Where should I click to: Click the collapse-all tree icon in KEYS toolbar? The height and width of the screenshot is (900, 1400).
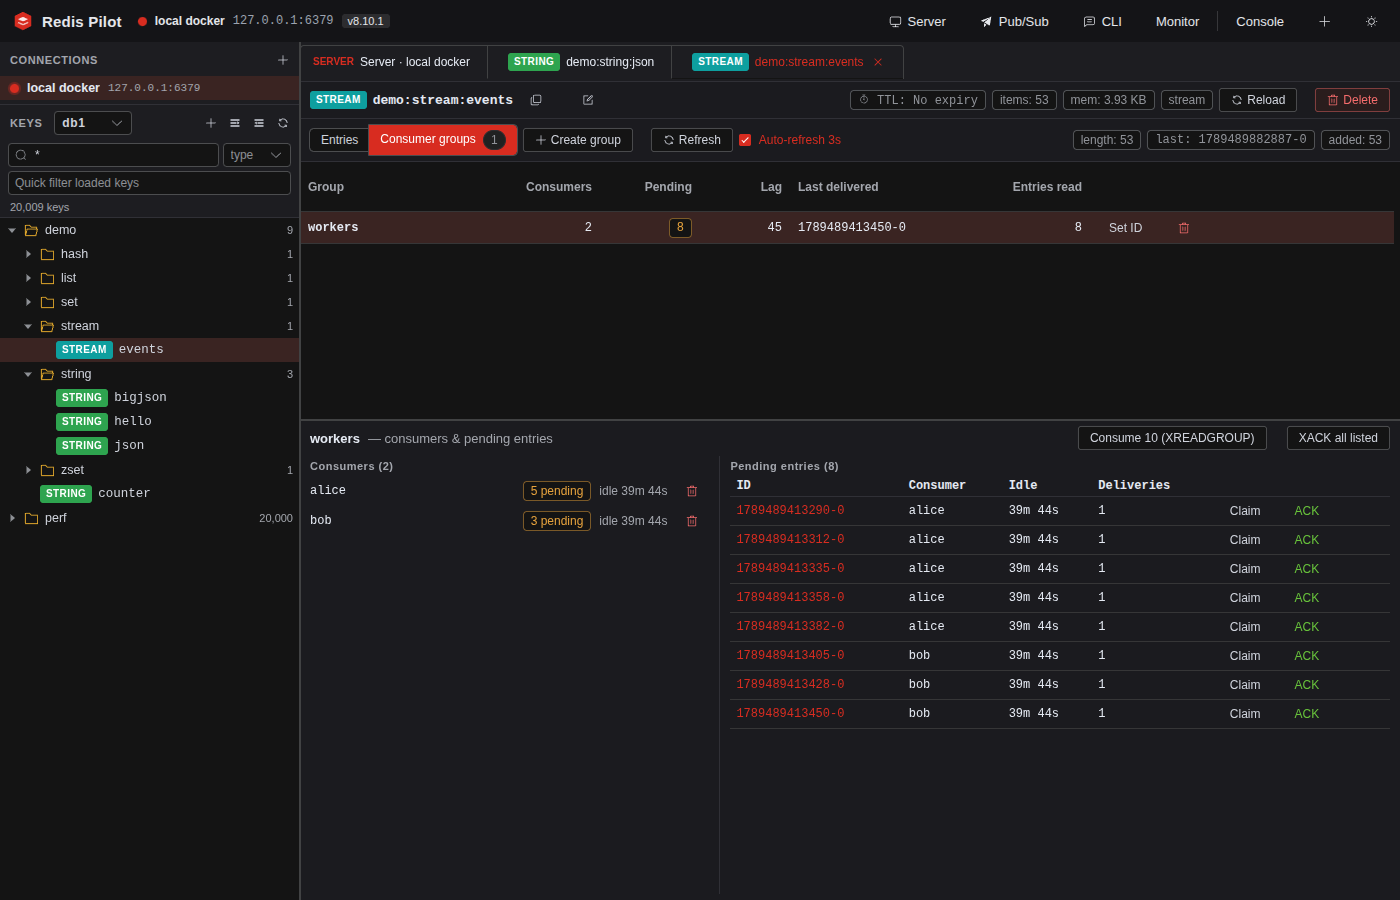tap(259, 123)
